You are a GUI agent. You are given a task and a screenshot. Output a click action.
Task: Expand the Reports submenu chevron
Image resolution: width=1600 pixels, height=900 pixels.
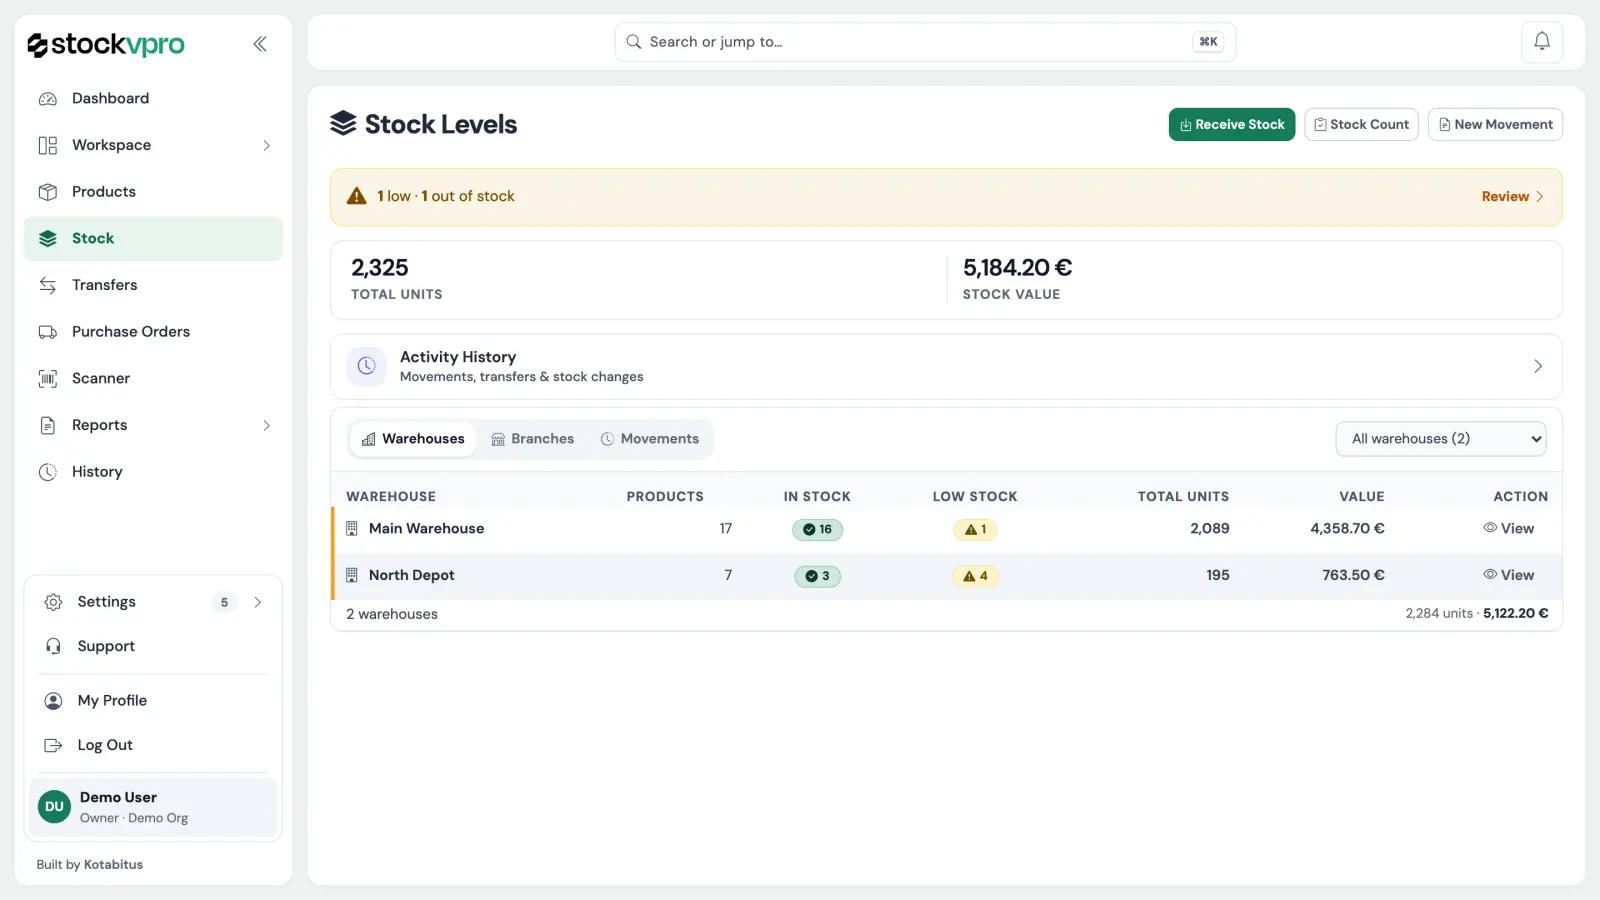click(x=266, y=426)
